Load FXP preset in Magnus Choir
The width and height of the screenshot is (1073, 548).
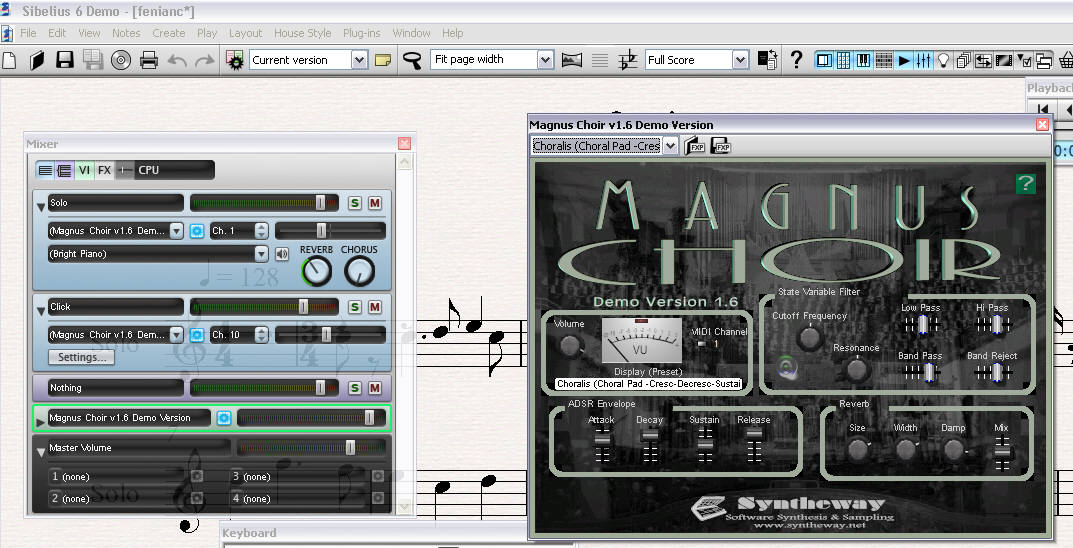[695, 146]
